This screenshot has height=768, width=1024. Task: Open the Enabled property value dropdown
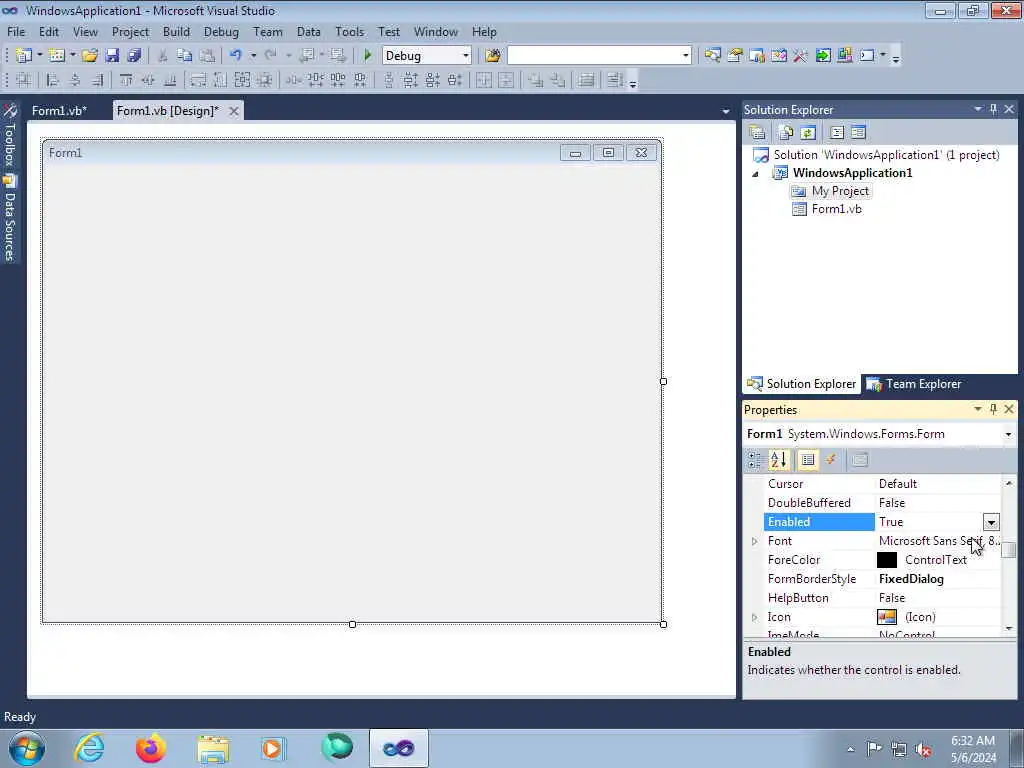991,522
